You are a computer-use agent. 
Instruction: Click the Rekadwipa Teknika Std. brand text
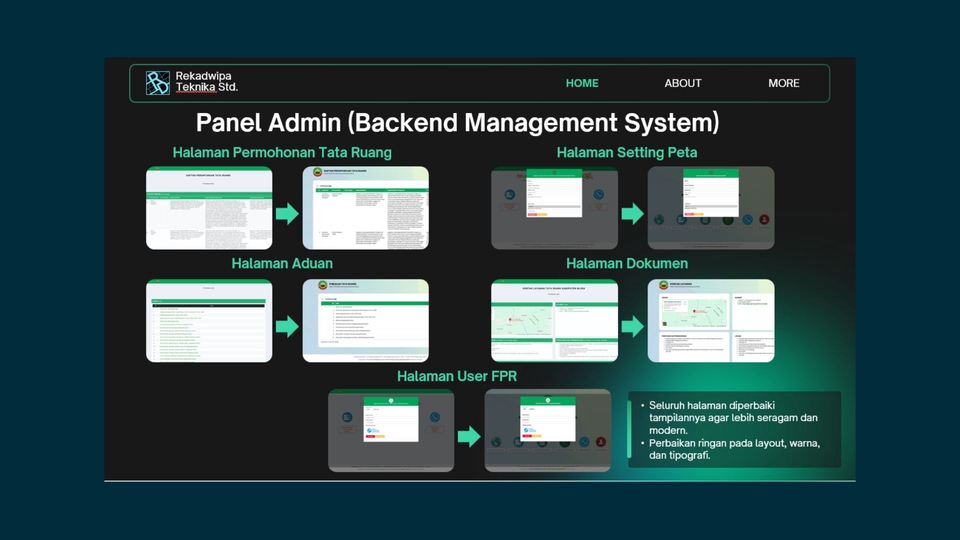click(207, 82)
